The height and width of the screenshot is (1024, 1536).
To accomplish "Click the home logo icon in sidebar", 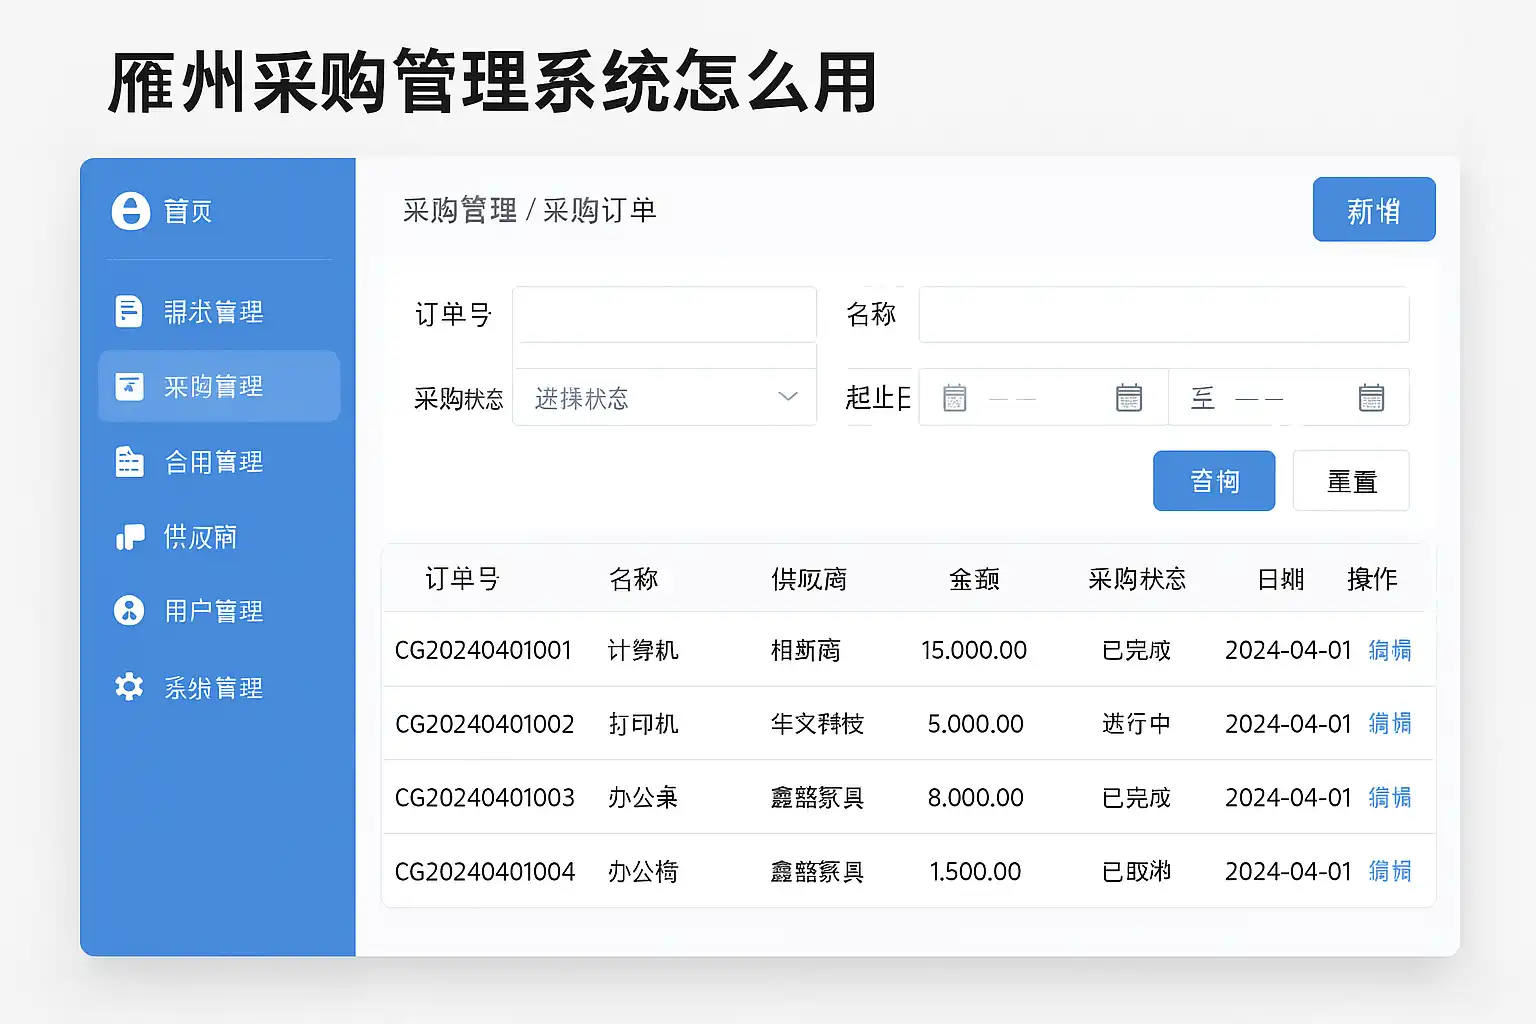I will pos(131,211).
